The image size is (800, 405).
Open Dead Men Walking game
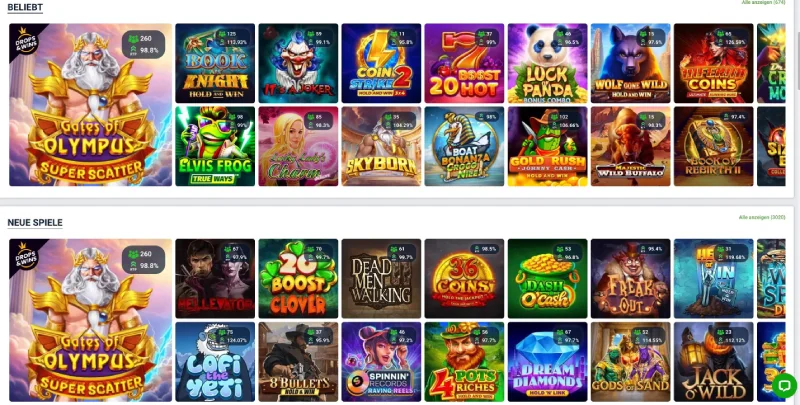coord(381,279)
